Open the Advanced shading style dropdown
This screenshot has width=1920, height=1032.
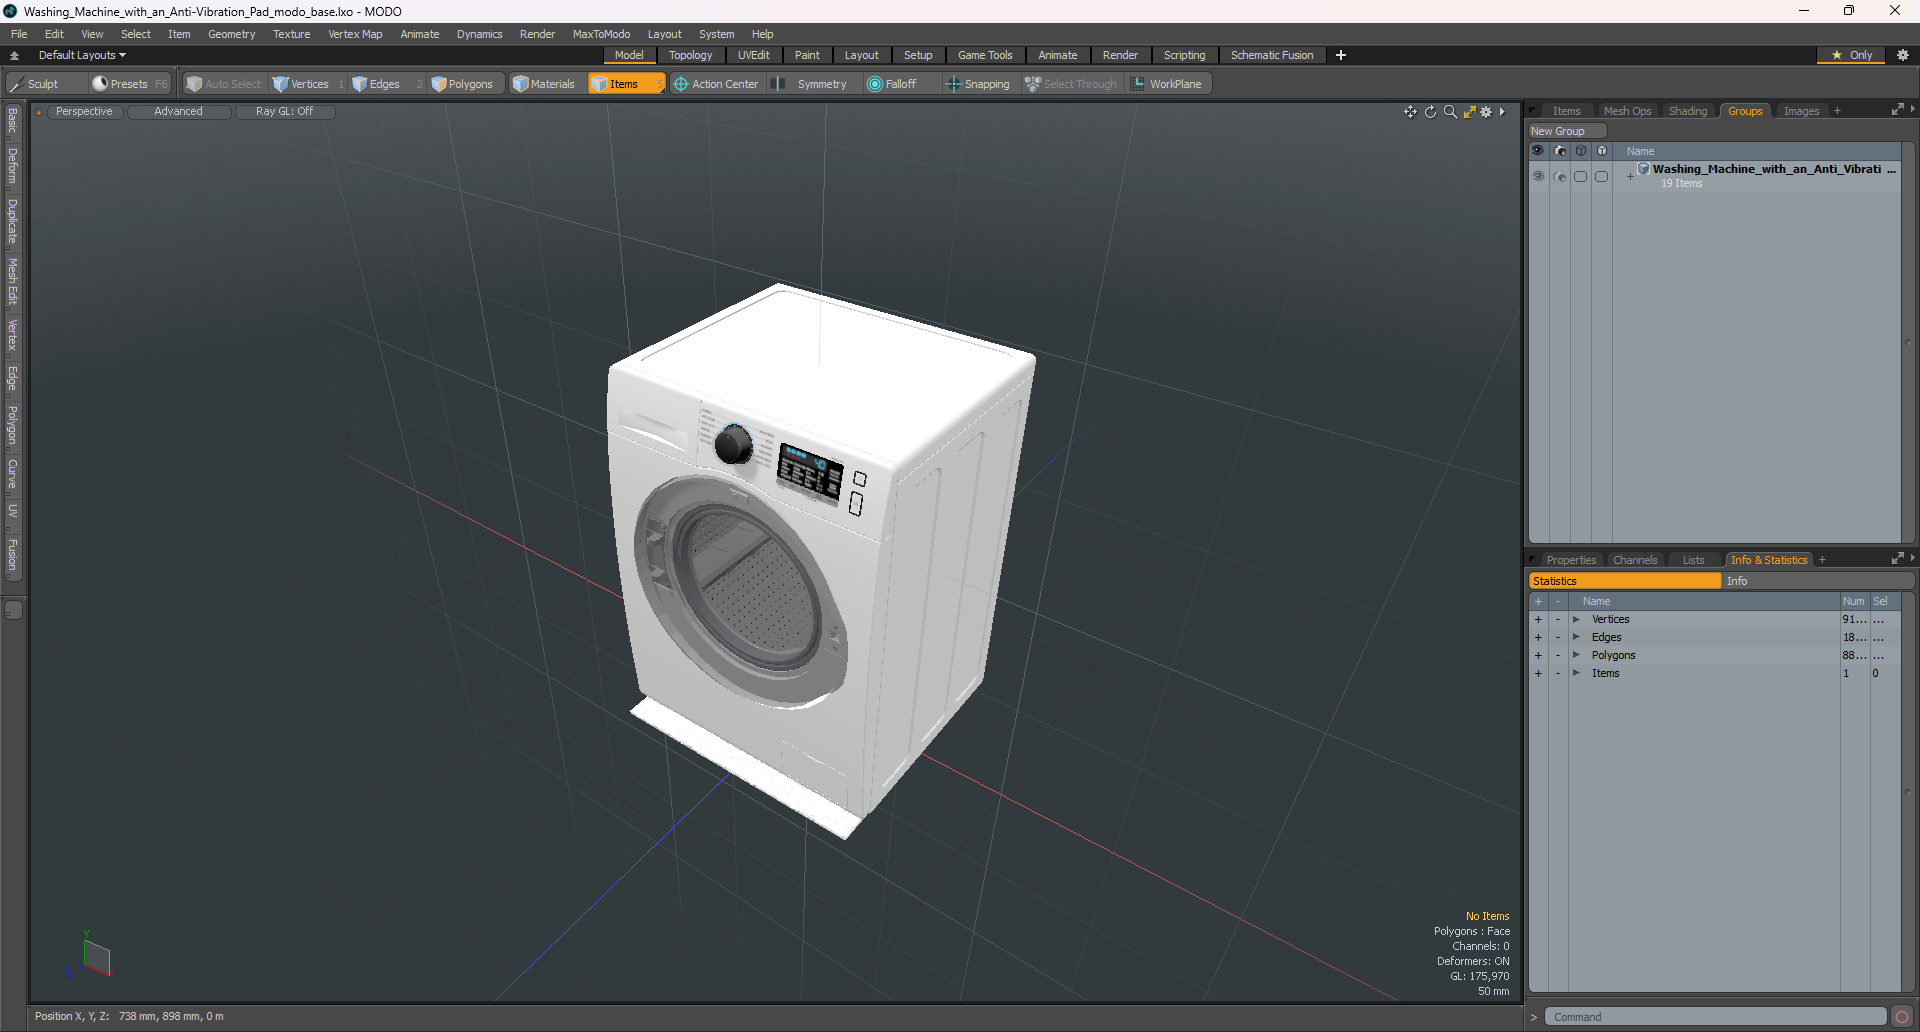[178, 112]
